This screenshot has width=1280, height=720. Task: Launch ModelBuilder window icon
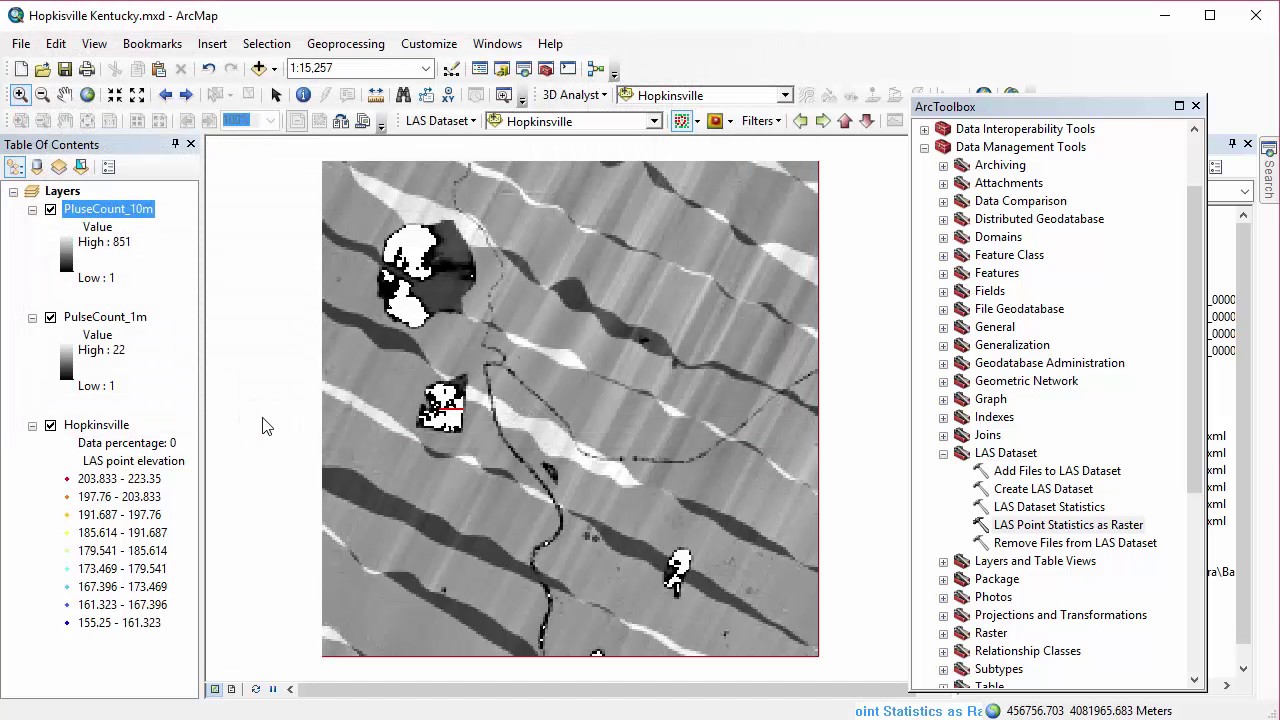(x=596, y=69)
